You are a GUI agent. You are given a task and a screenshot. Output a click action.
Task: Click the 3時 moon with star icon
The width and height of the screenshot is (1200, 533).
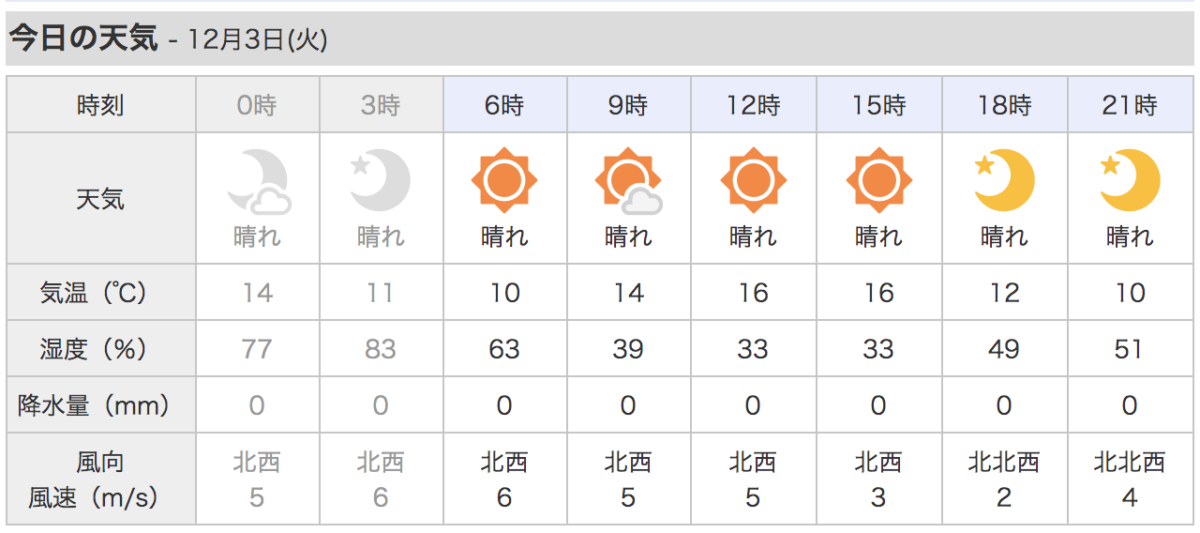point(381,181)
